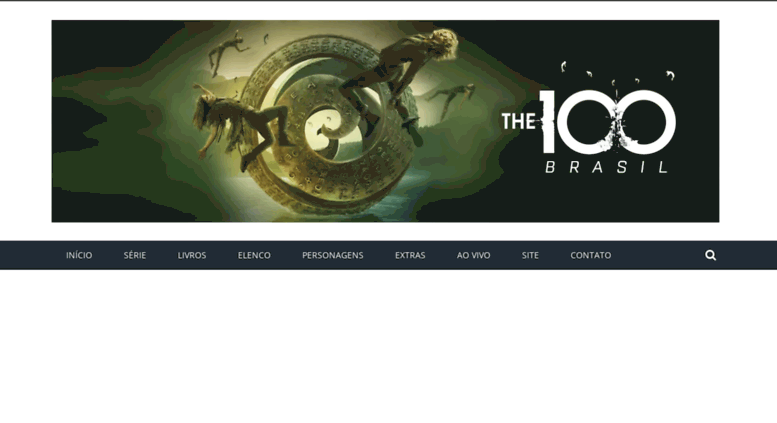Viewport: 777px width, 423px height.
Task: Select SITE in the navigation bar
Action: point(530,255)
